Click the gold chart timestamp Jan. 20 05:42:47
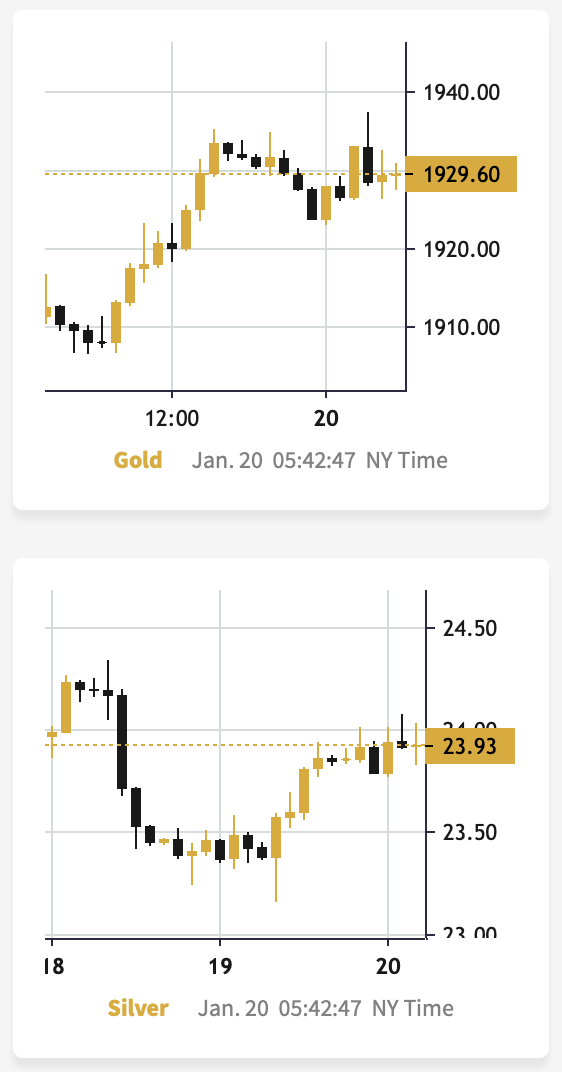This screenshot has height=1072, width=562. [273, 460]
